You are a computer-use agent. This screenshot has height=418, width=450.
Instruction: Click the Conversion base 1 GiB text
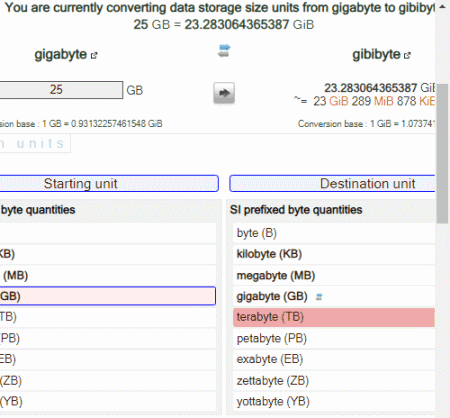[366, 124]
